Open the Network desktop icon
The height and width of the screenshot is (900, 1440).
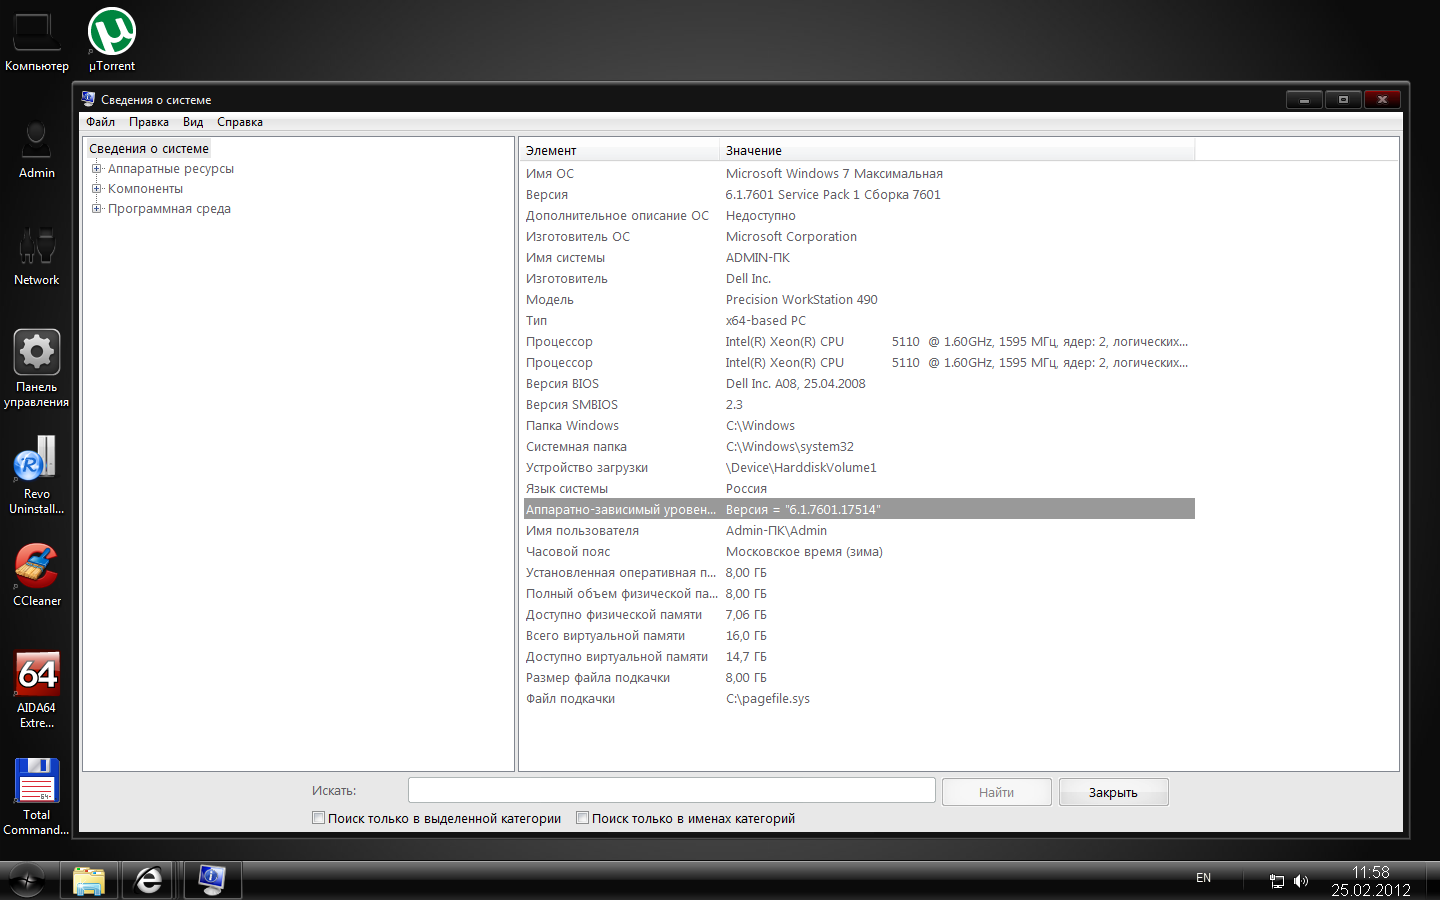tap(36, 256)
